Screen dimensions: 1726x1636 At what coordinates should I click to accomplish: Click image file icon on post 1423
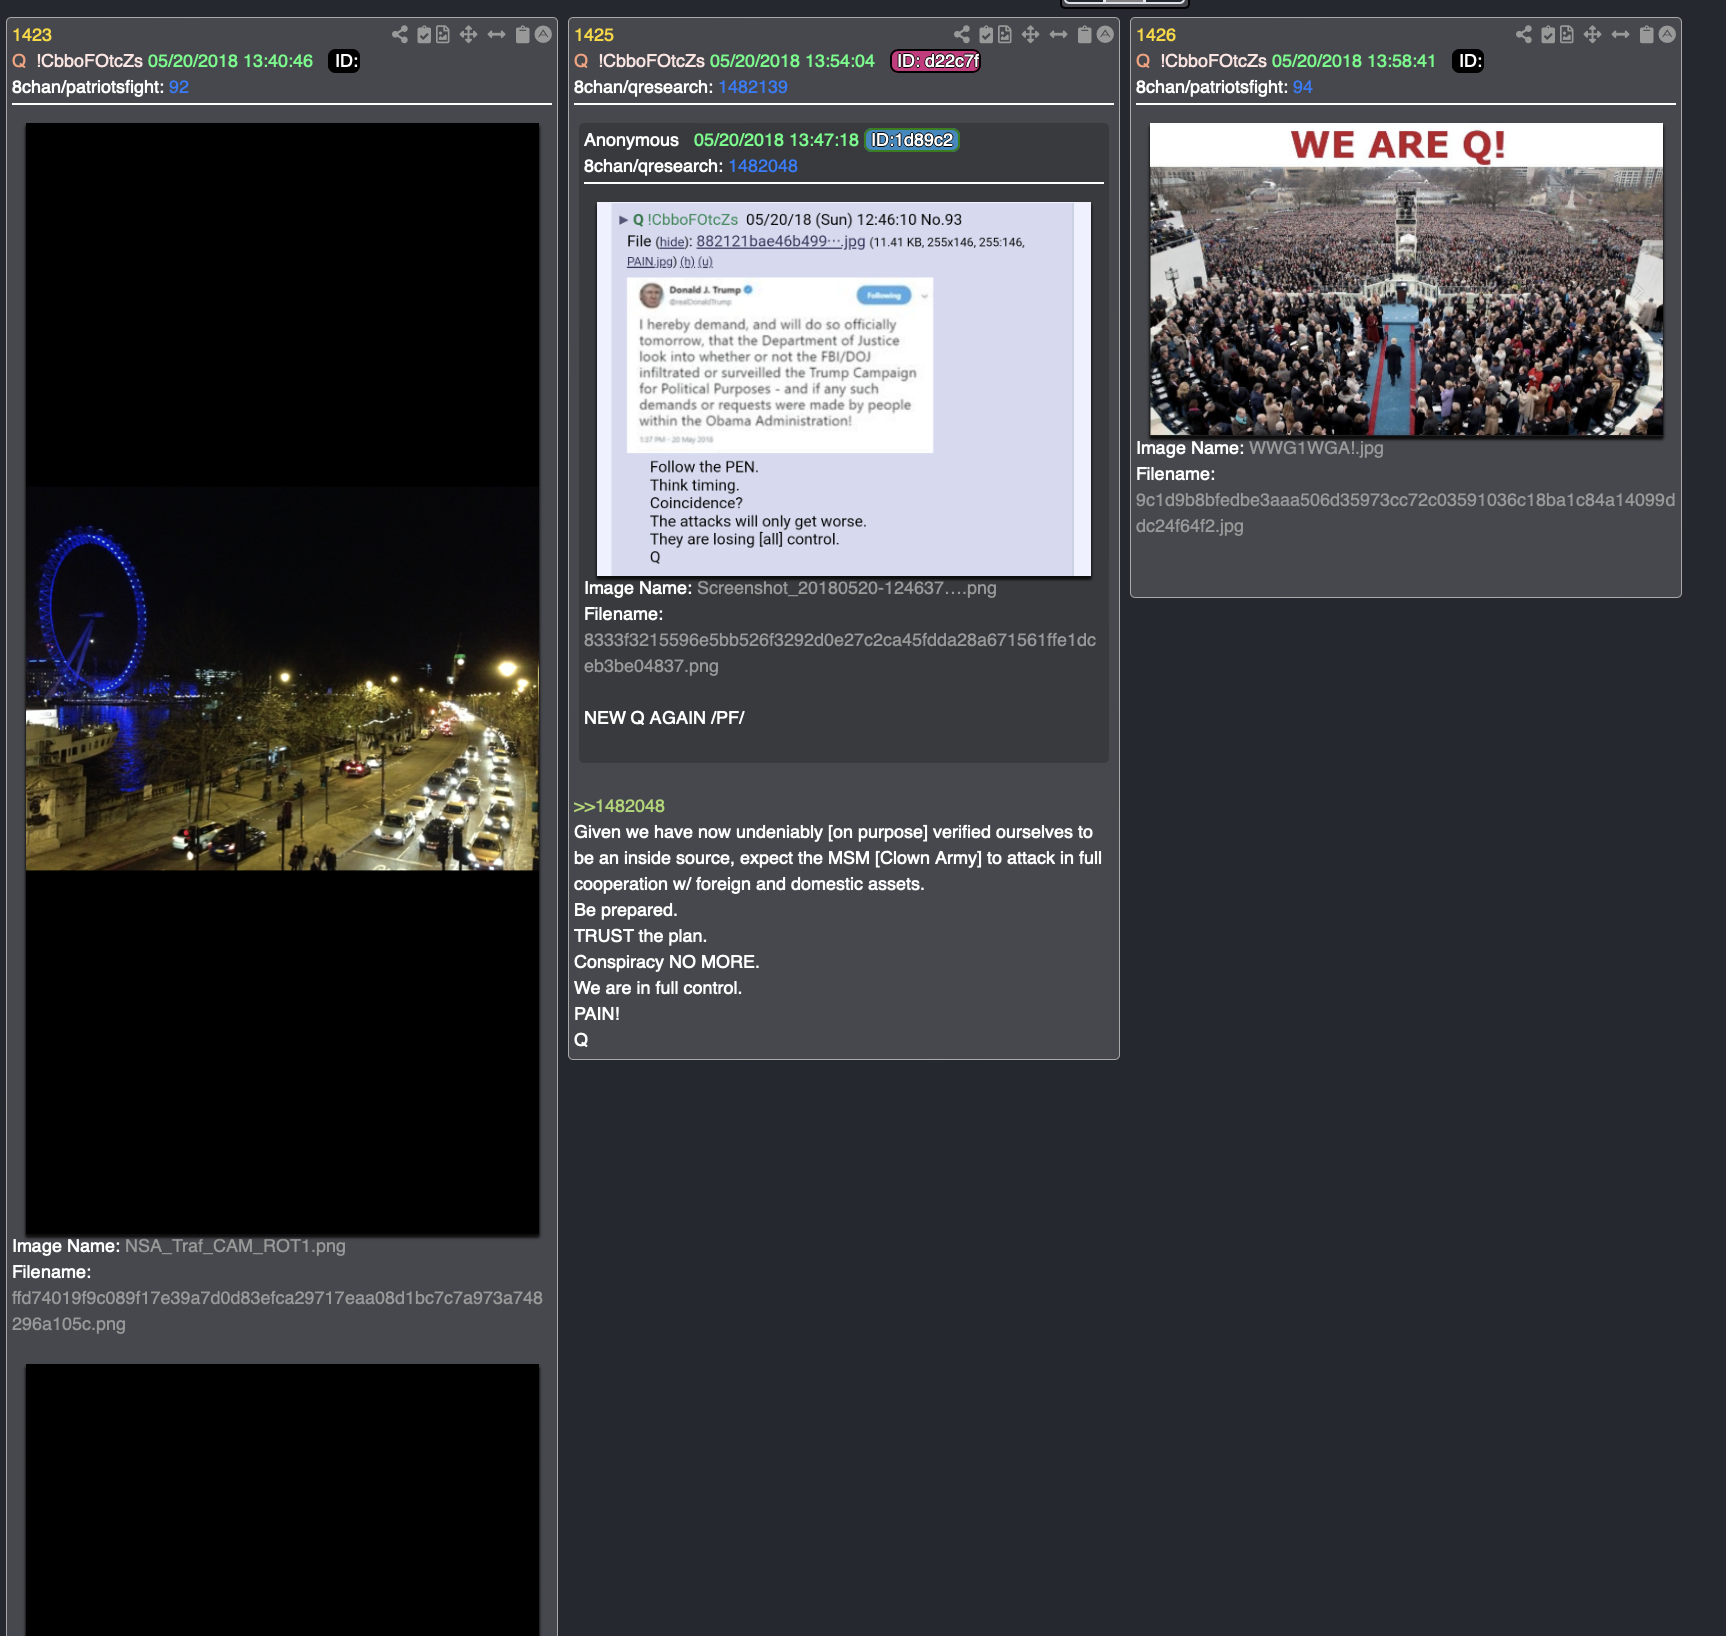click(x=443, y=35)
